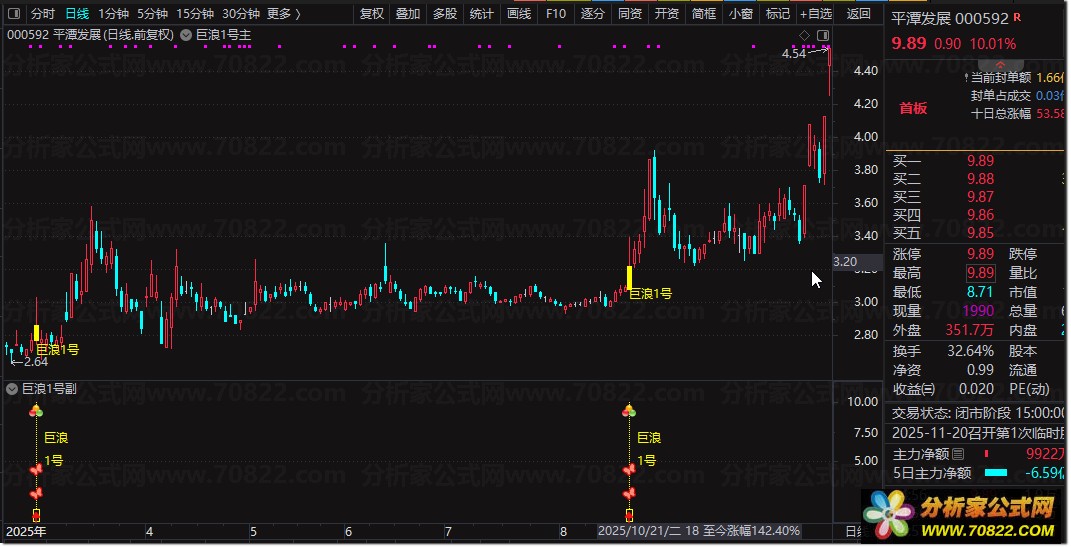This screenshot has height=547, width=1071.
Task: Click the 最低 value 8.71
Action: [980, 292]
